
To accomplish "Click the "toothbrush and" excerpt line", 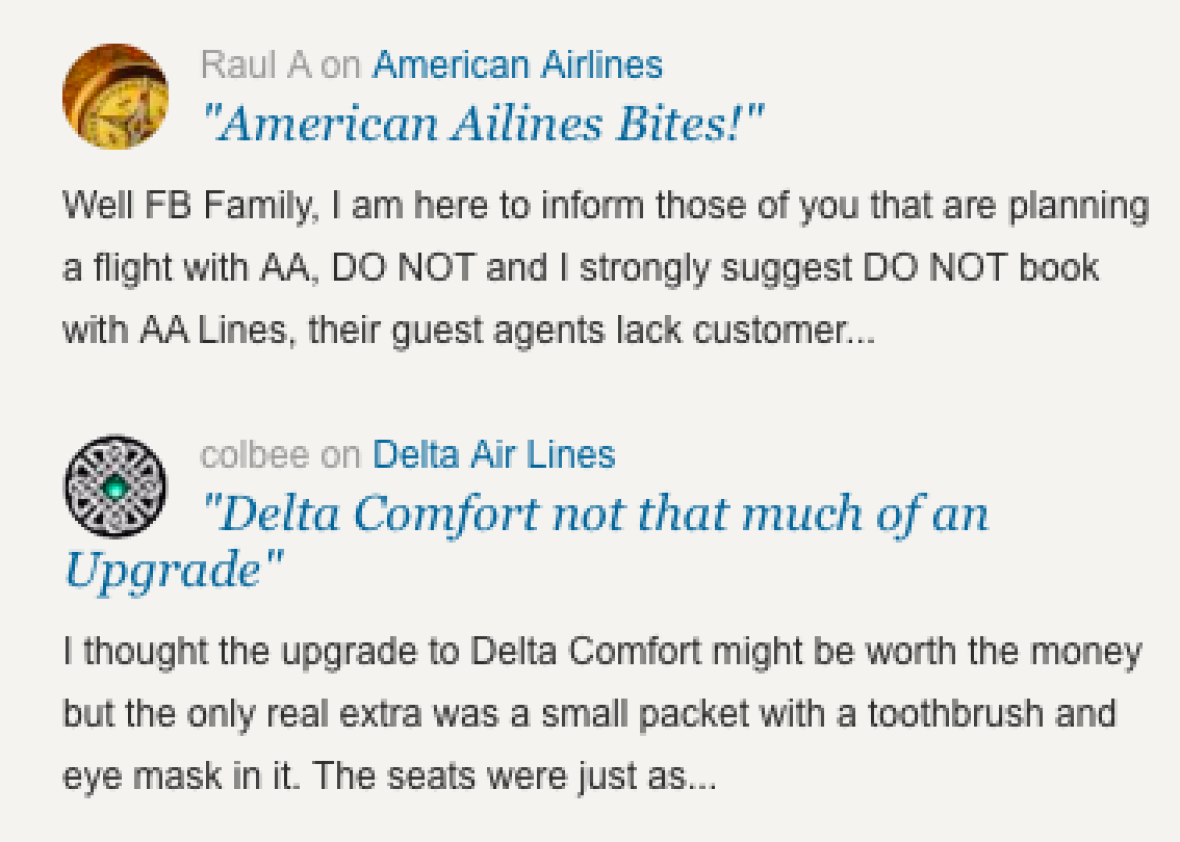I will pyautogui.click(x=588, y=715).
